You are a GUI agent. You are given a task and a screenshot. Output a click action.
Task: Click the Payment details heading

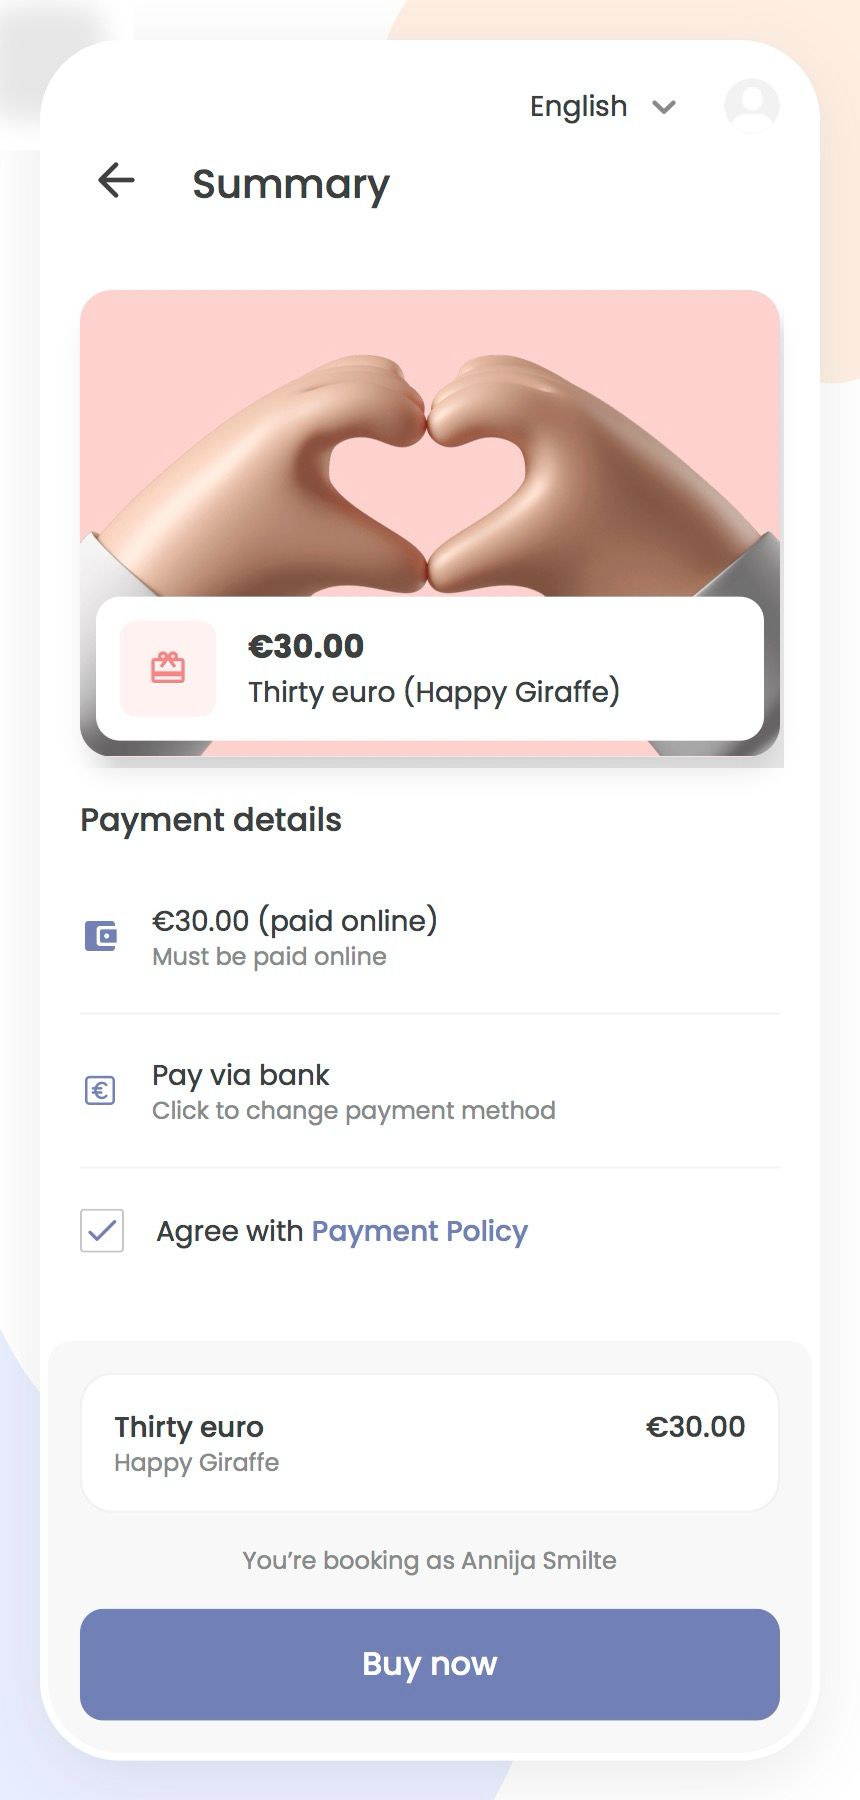211,820
